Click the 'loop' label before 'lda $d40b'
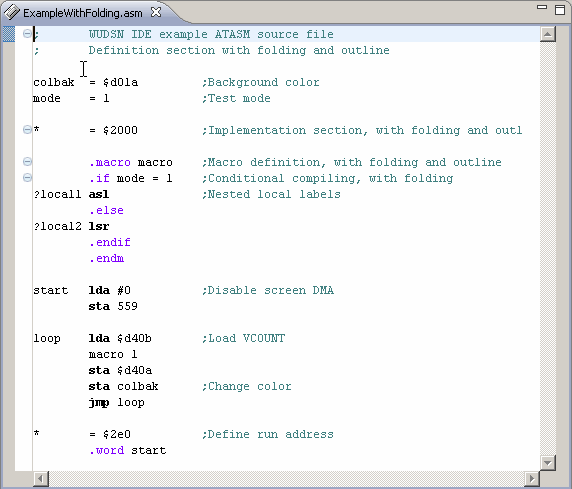The height and width of the screenshot is (489, 572). [x=47, y=339]
